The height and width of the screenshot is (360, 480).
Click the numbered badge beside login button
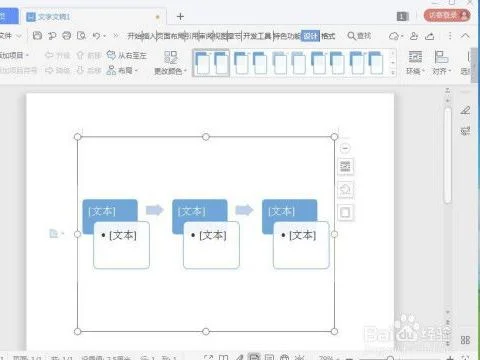(x=403, y=16)
